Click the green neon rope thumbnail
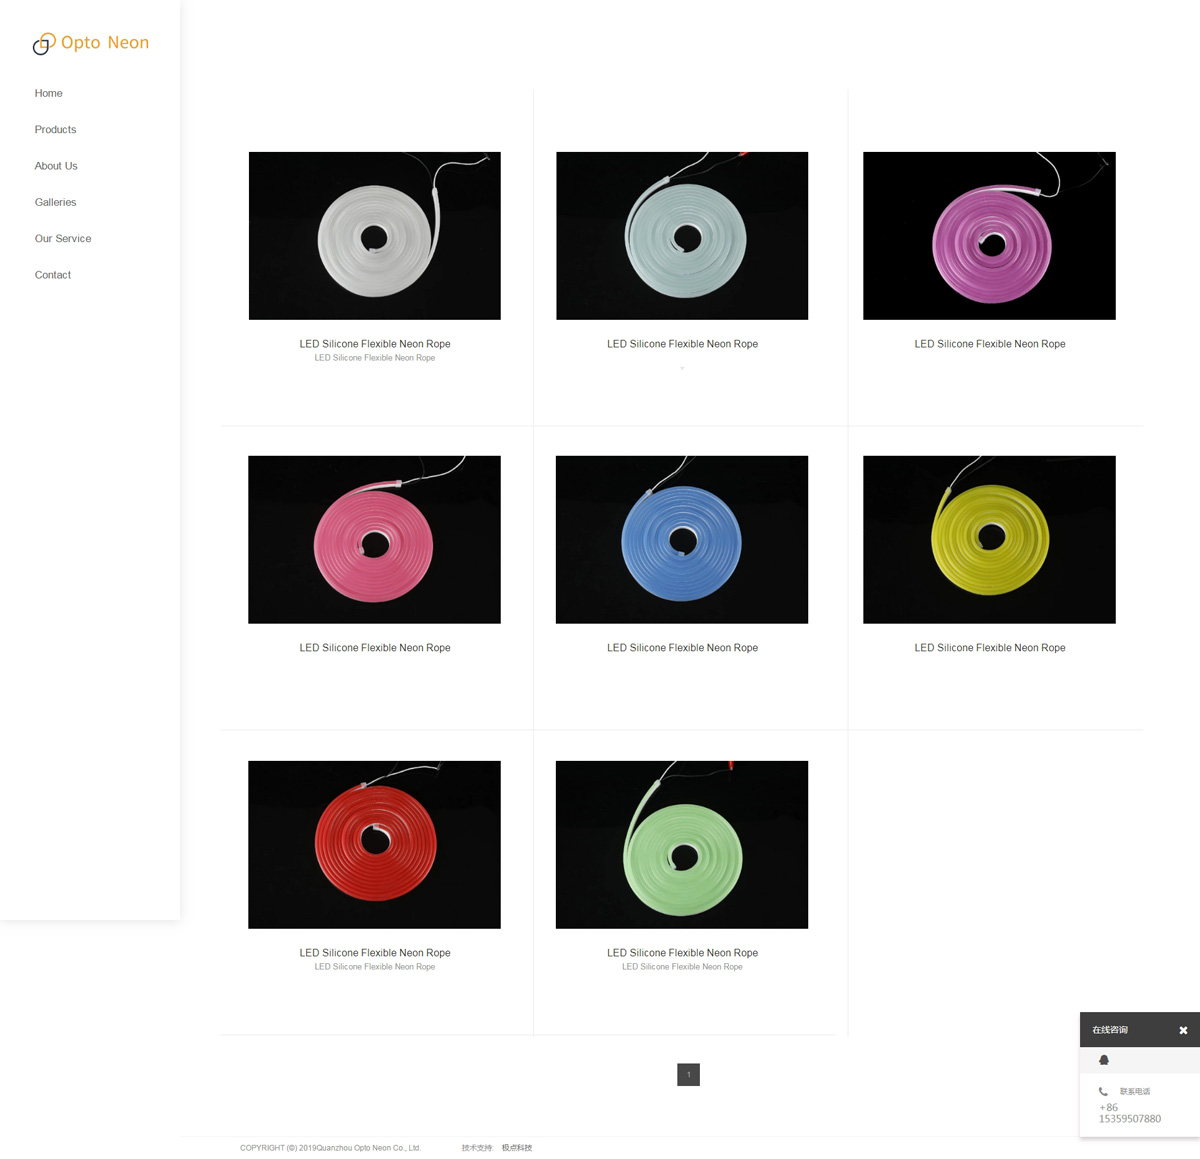The width and height of the screenshot is (1200, 1159). coord(682,845)
